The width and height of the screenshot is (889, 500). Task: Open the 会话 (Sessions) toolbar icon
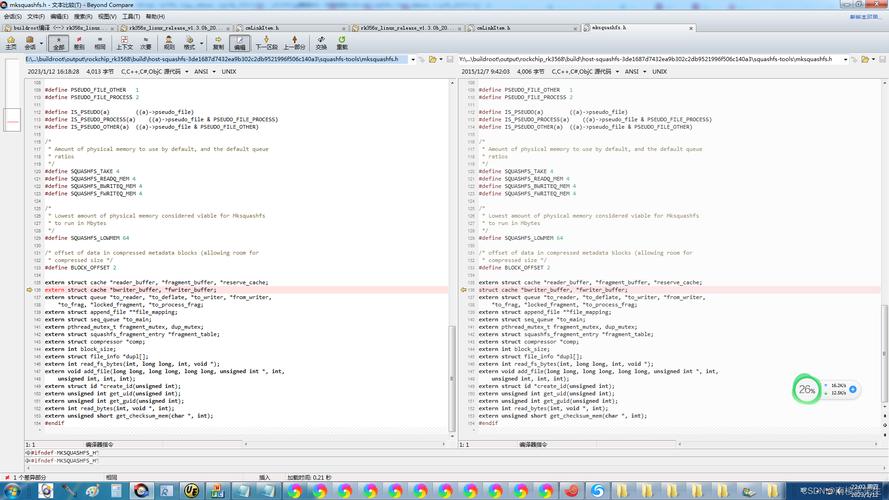(29, 43)
